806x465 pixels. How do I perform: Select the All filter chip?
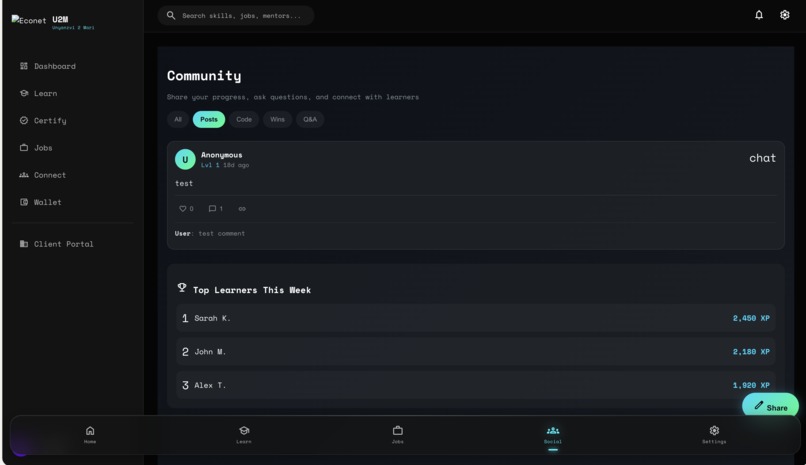click(178, 119)
